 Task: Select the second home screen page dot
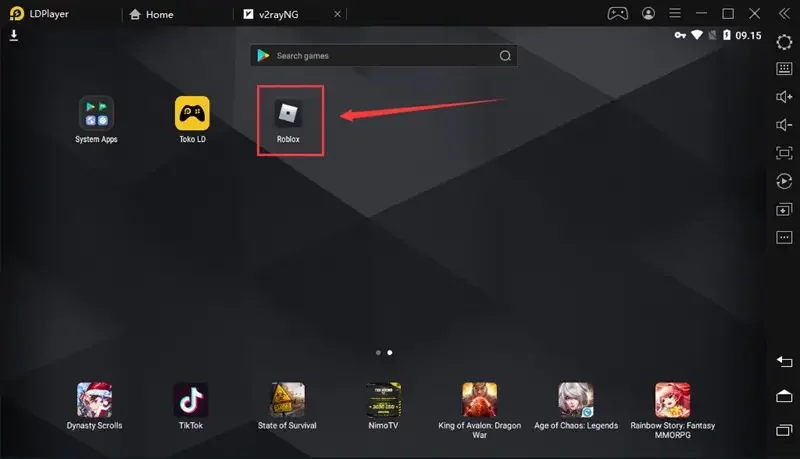390,352
